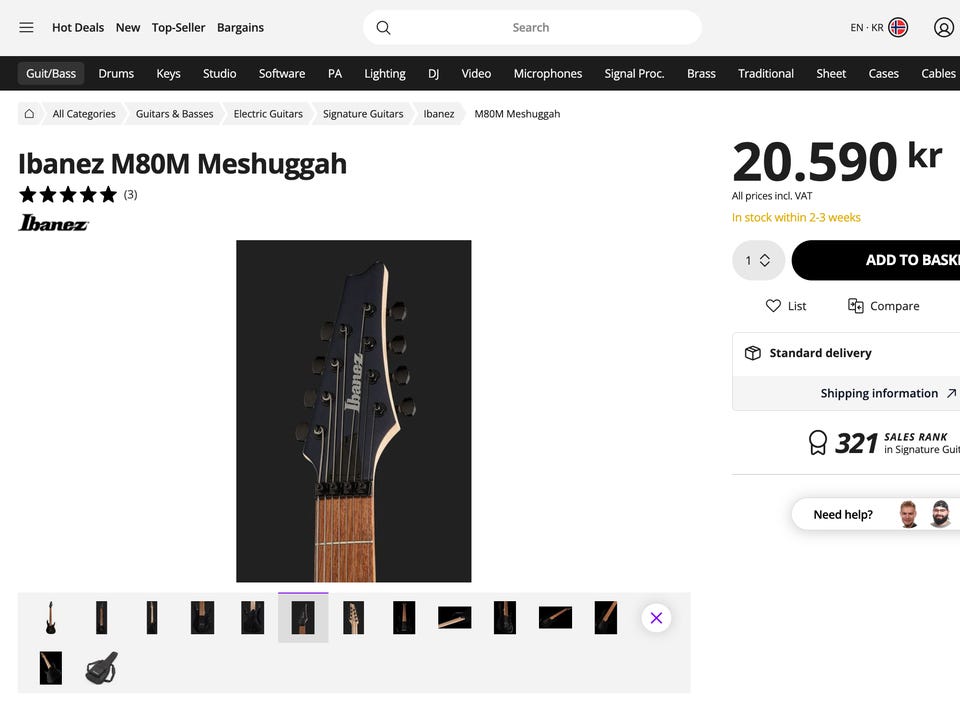The height and width of the screenshot is (710, 960).
Task: Close the thumbnail gallery with purple X
Action: [656, 618]
